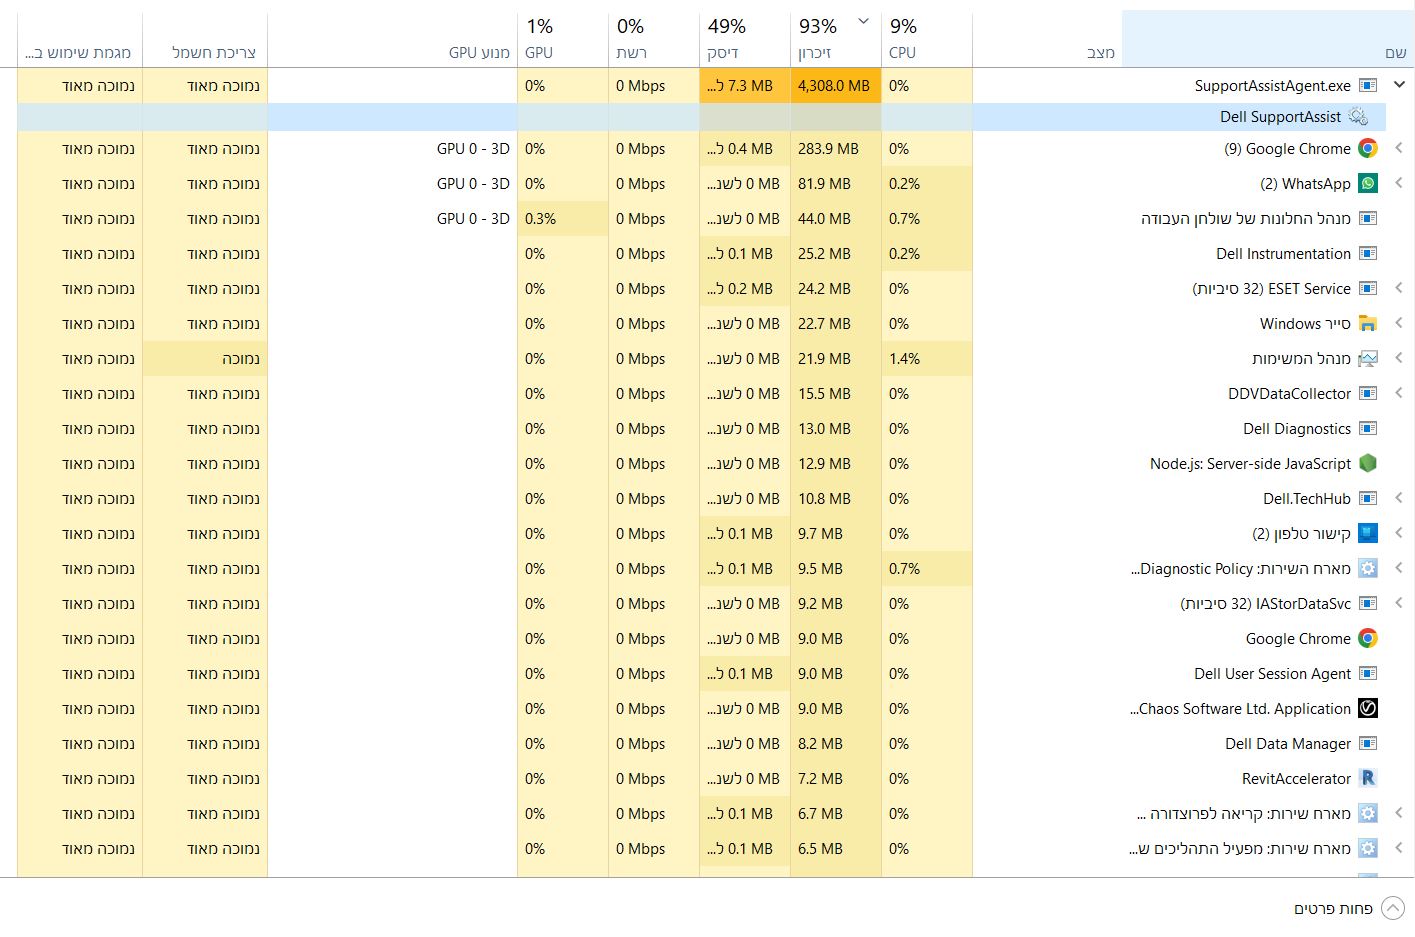The image size is (1415, 937).
Task: Expand the Google Chrome (9) process group
Action: point(1399,149)
